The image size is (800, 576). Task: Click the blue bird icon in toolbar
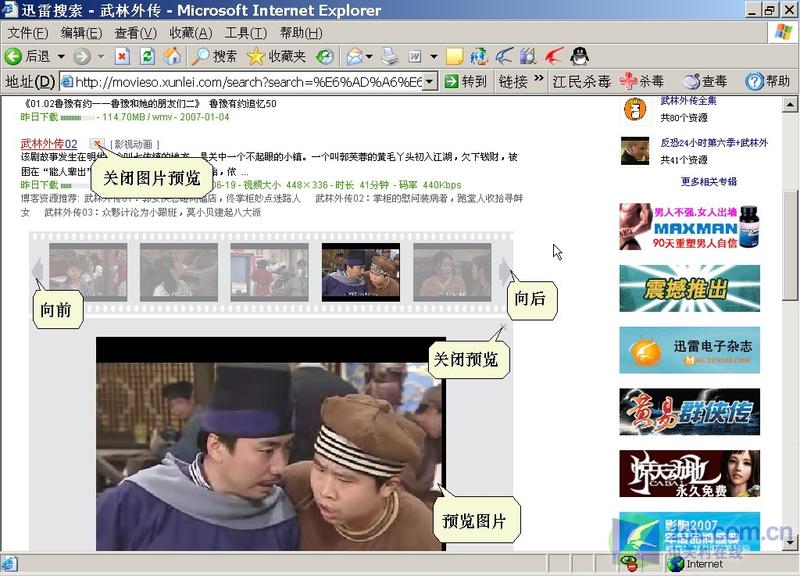[x=504, y=56]
